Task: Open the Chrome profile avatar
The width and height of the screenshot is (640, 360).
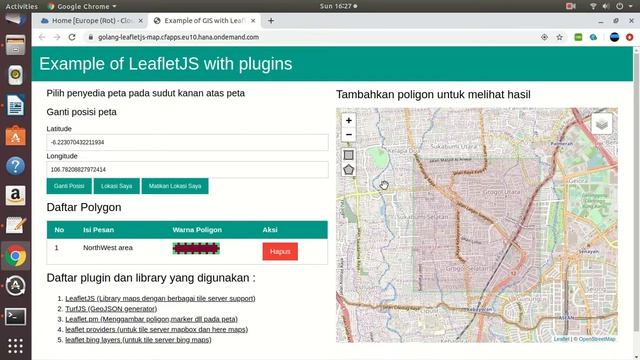Action: click(614, 37)
